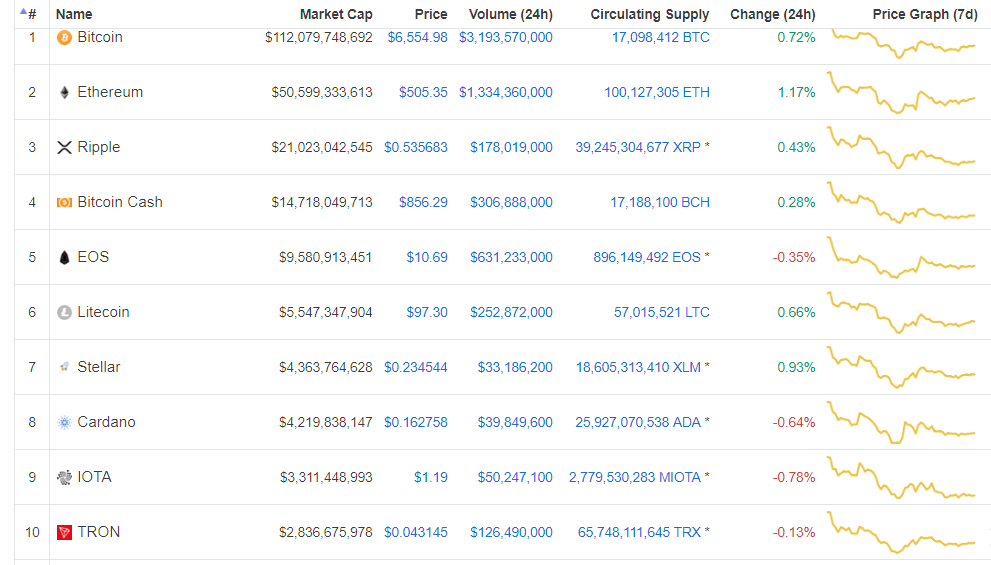
Task: Click Bitcoin price $6,554.98
Action: [417, 38]
